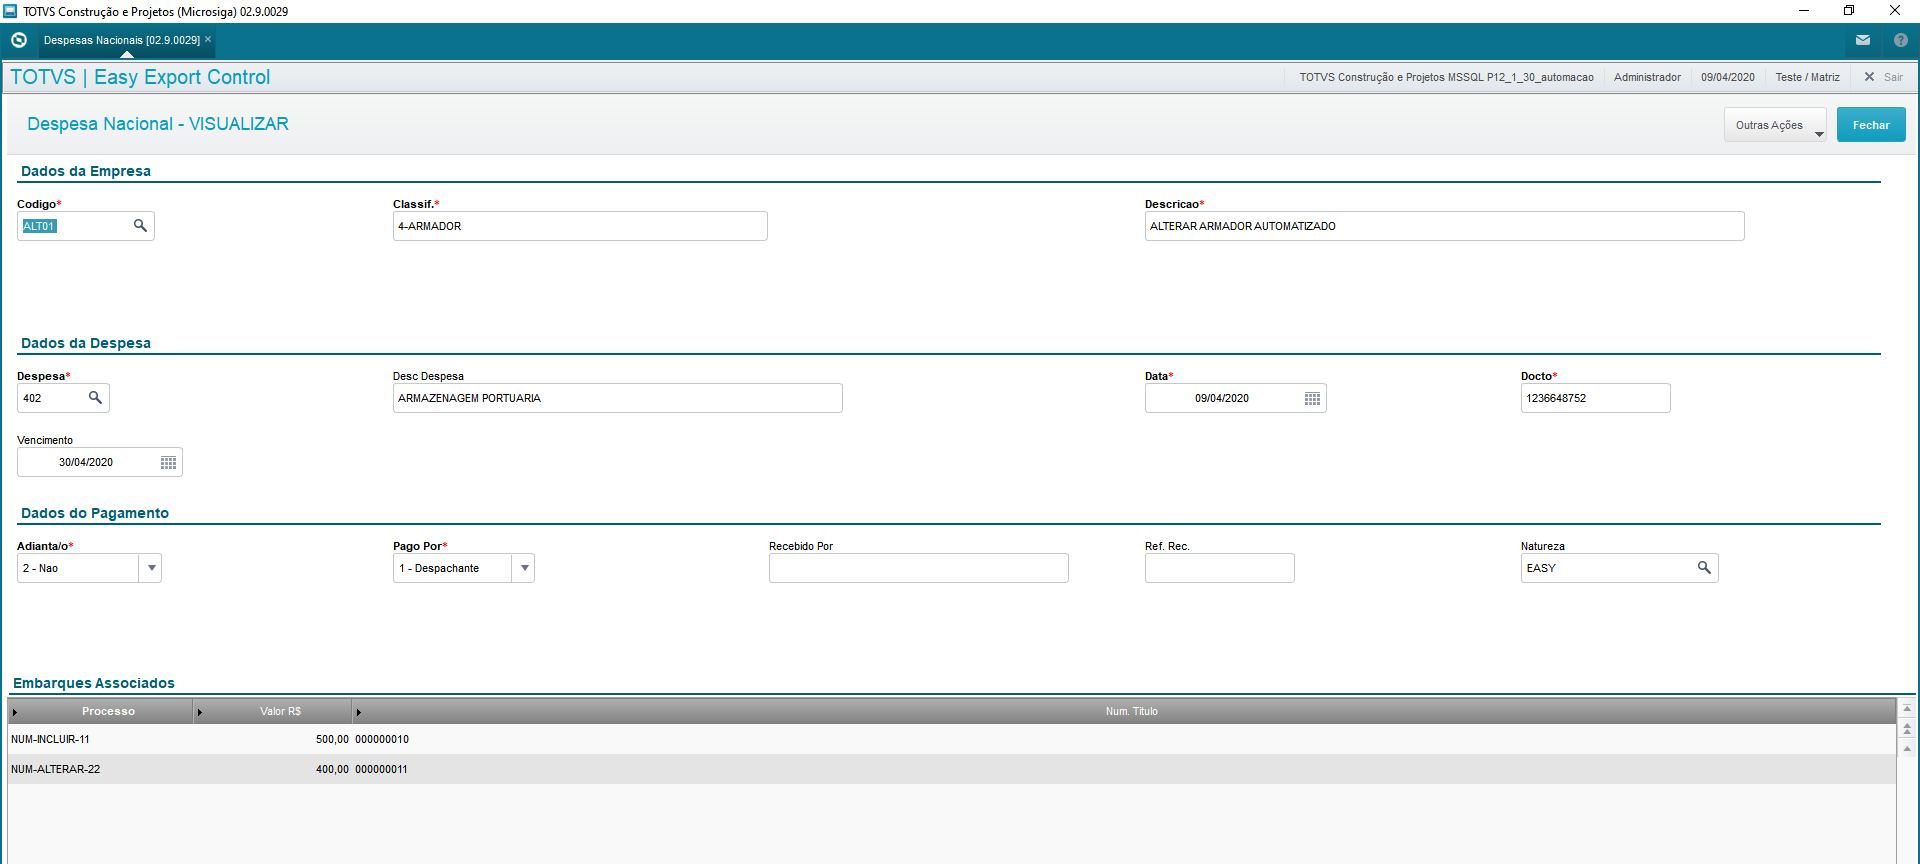
Task: Click the Embarques Associados section heading
Action: 94,683
